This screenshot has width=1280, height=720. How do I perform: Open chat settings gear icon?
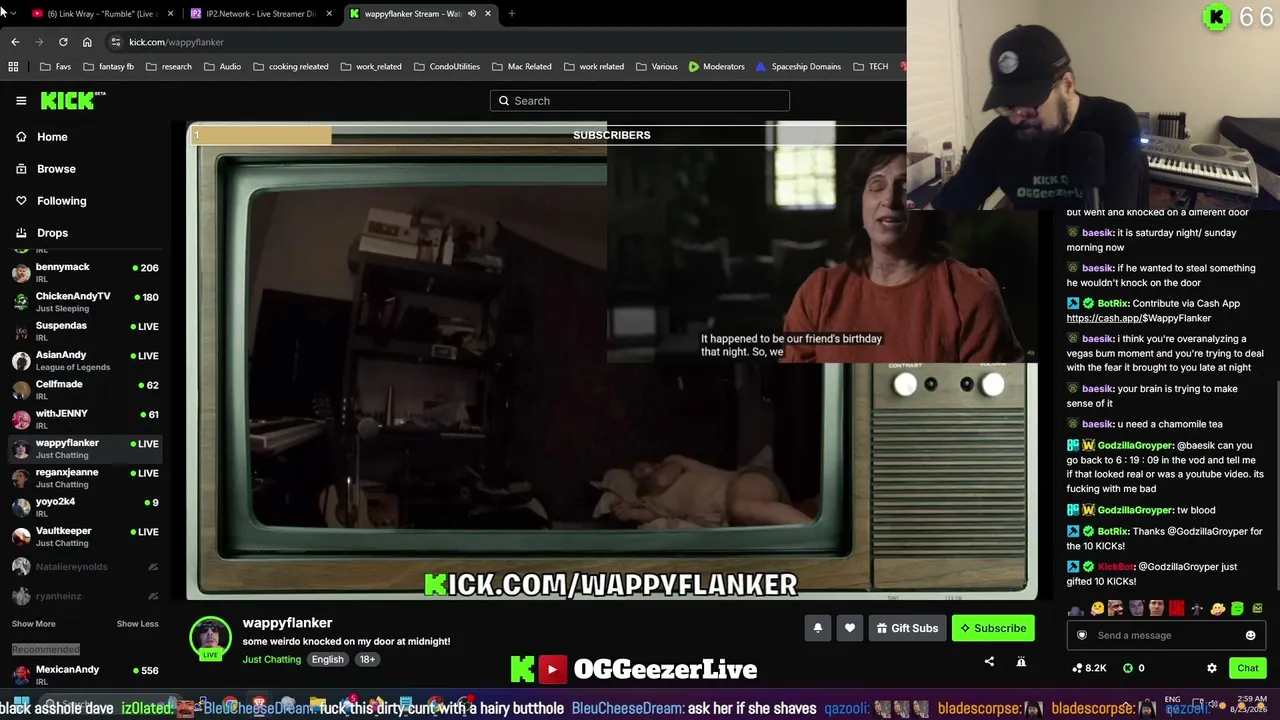[1212, 668]
